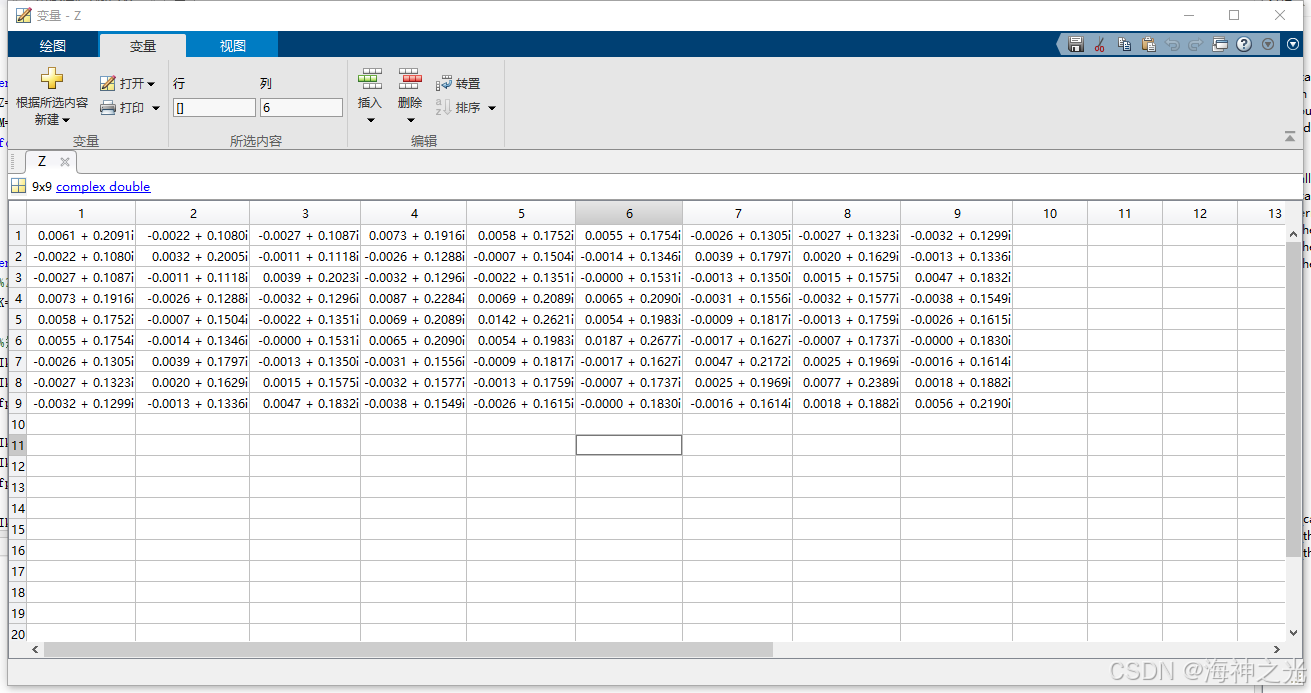Select column header 12
Viewport: 1311px width, 693px height.
1200,213
